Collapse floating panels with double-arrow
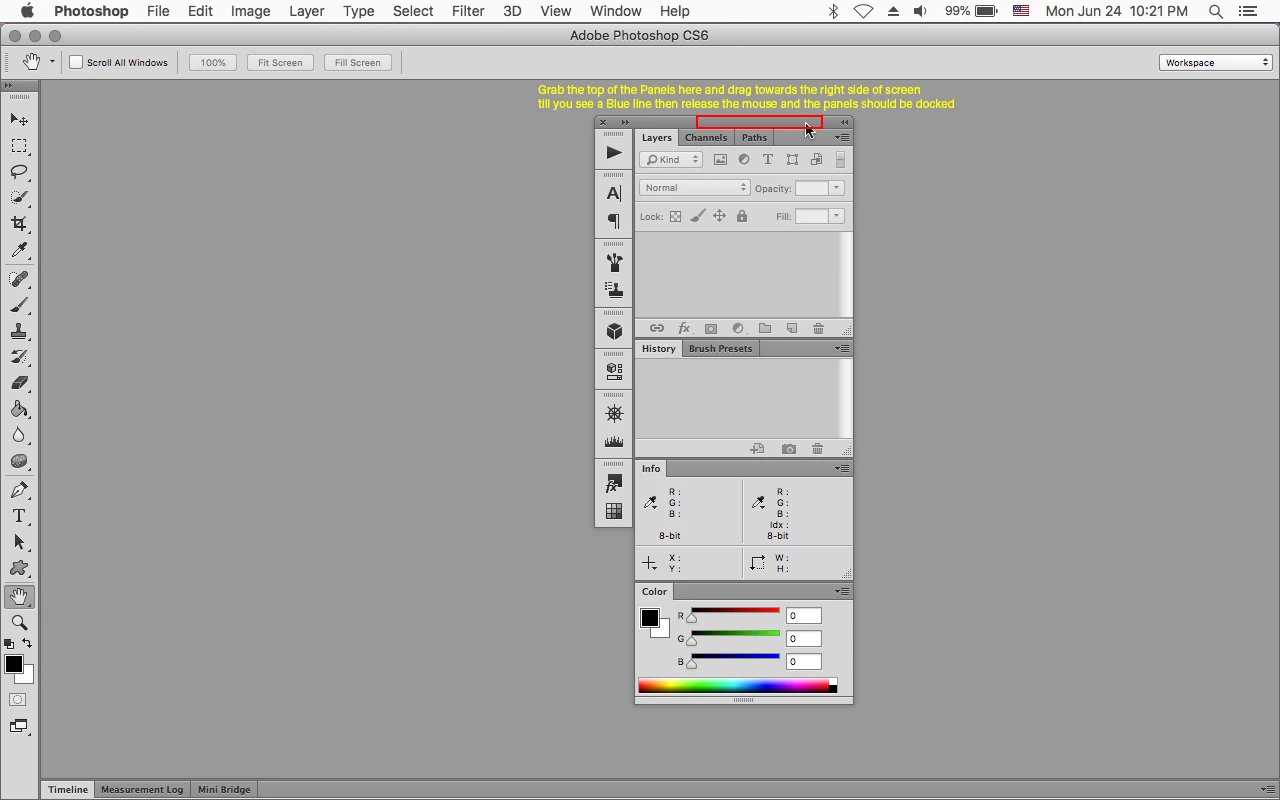1280x800 pixels. tap(844, 122)
